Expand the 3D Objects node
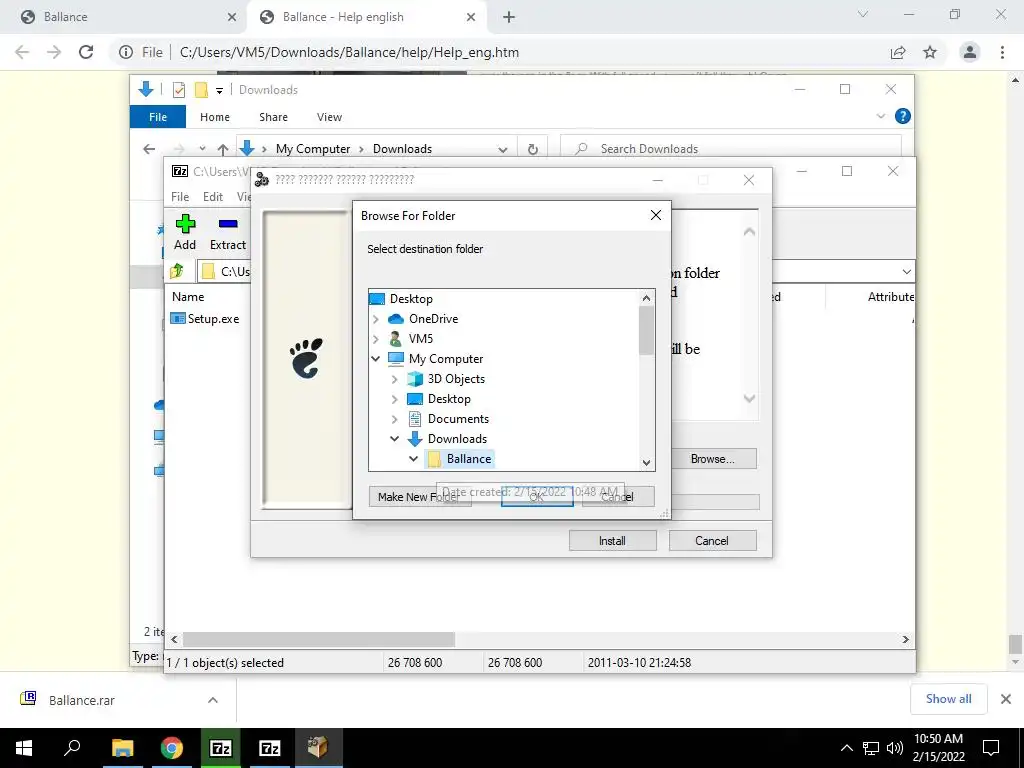 394,379
